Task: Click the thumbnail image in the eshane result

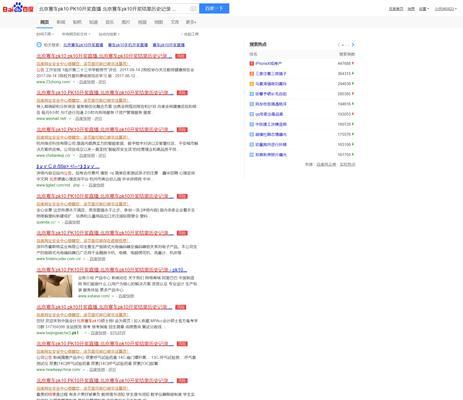Action: click(55, 286)
